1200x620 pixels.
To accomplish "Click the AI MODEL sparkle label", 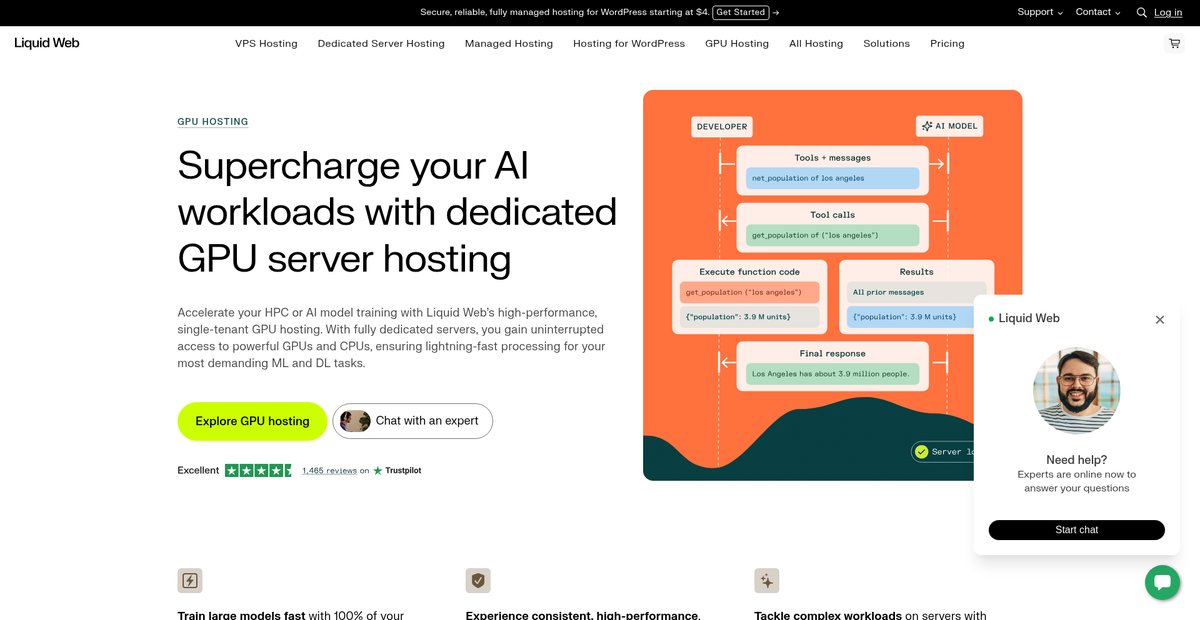I will click(950, 126).
